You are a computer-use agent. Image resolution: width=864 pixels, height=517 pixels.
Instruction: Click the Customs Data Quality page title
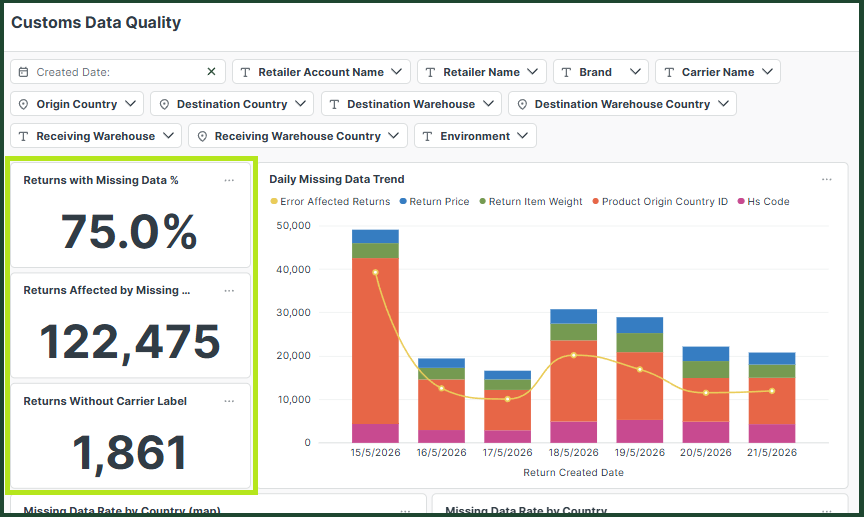pyautogui.click(x=96, y=23)
